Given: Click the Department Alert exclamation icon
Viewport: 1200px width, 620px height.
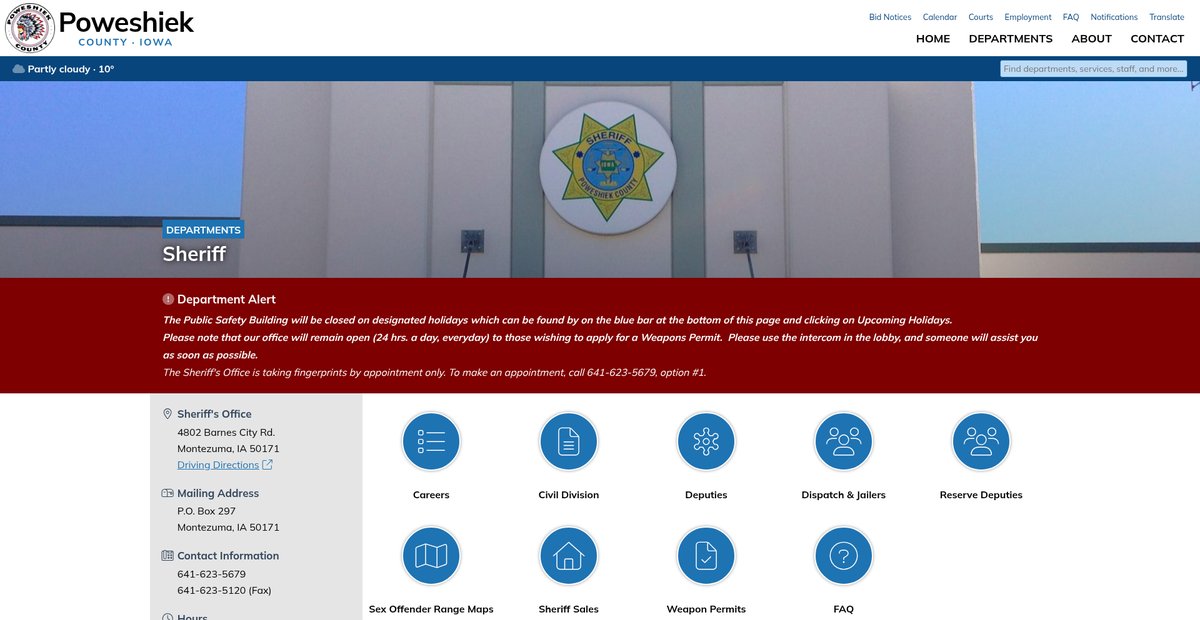Looking at the screenshot, I should point(168,299).
